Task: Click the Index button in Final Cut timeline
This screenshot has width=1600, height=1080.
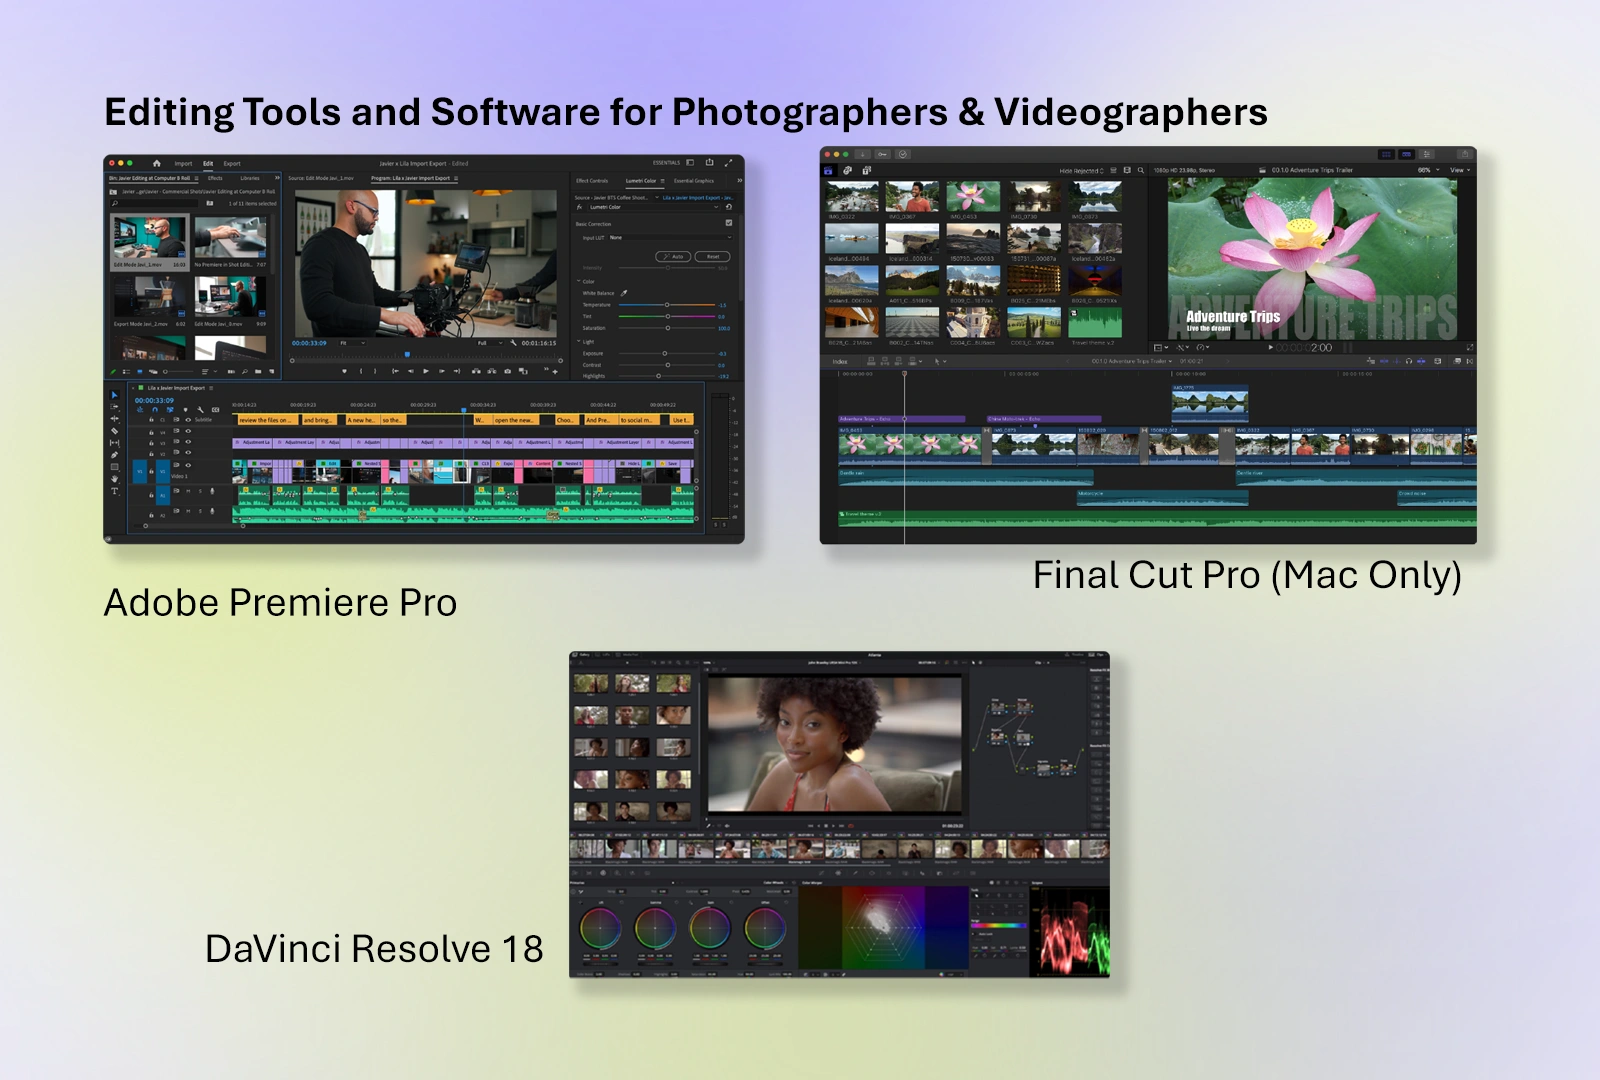Action: click(x=840, y=361)
